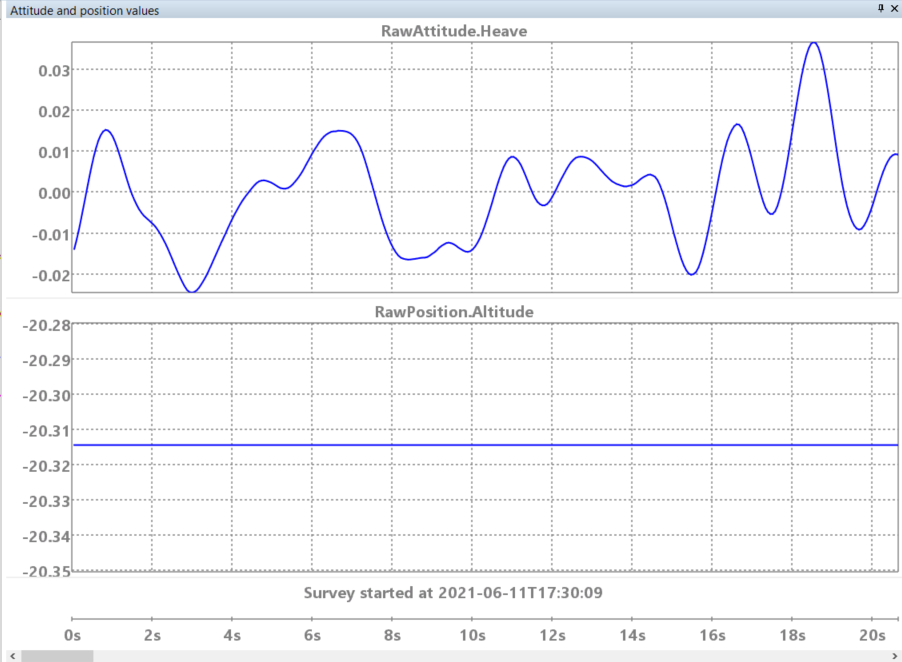Click the -20.32 label on Altitude axis

tap(46, 466)
